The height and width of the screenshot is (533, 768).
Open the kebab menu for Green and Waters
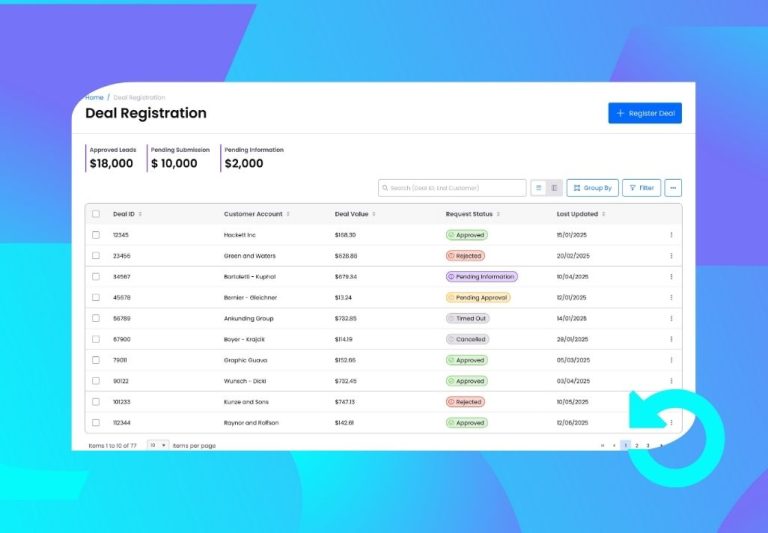[671, 256]
